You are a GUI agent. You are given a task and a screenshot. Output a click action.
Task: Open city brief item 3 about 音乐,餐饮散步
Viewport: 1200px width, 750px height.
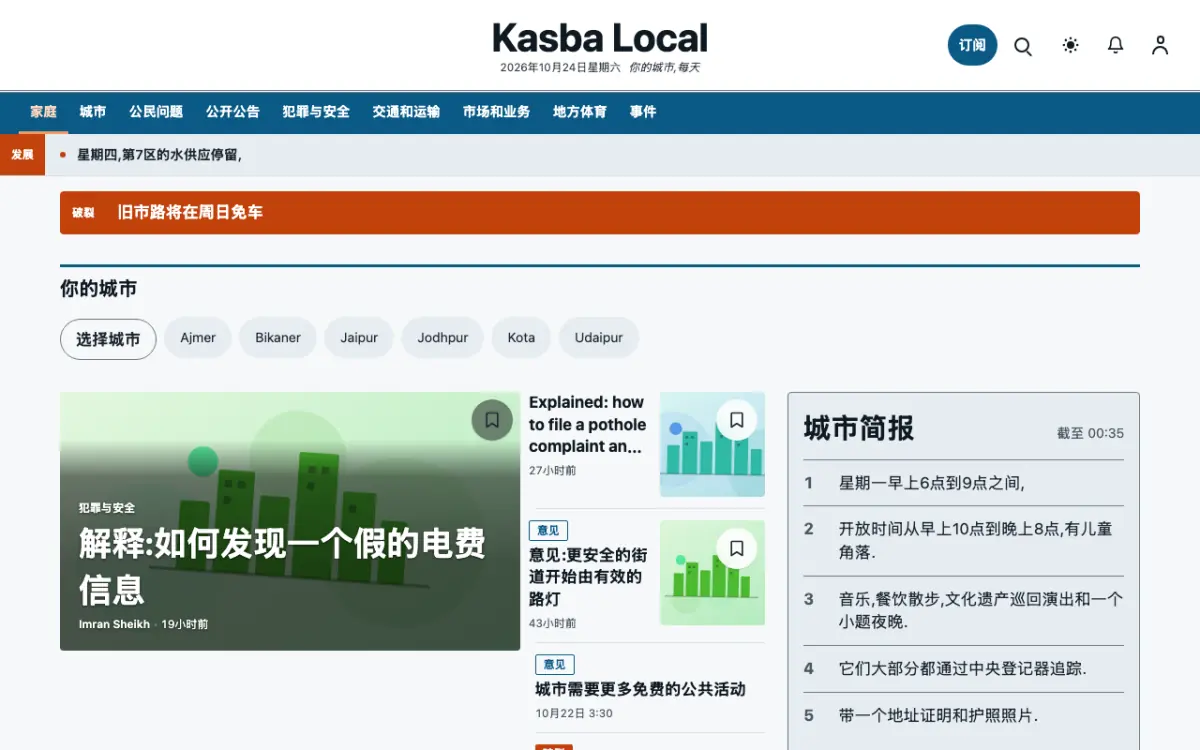(964, 611)
